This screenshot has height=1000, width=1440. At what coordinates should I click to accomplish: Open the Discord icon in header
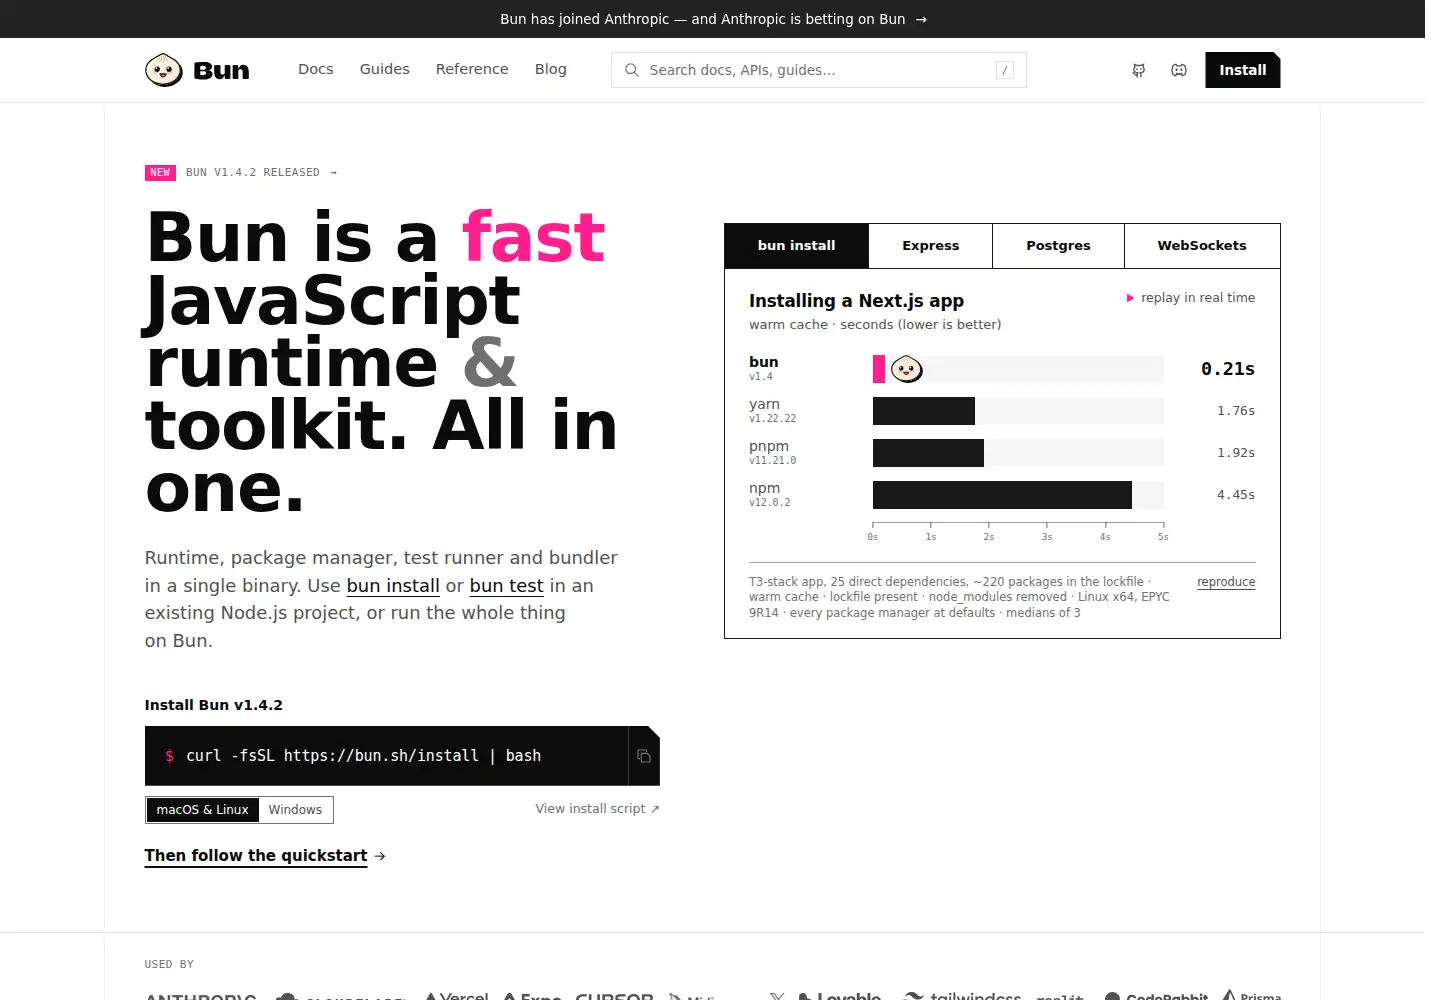point(1179,70)
